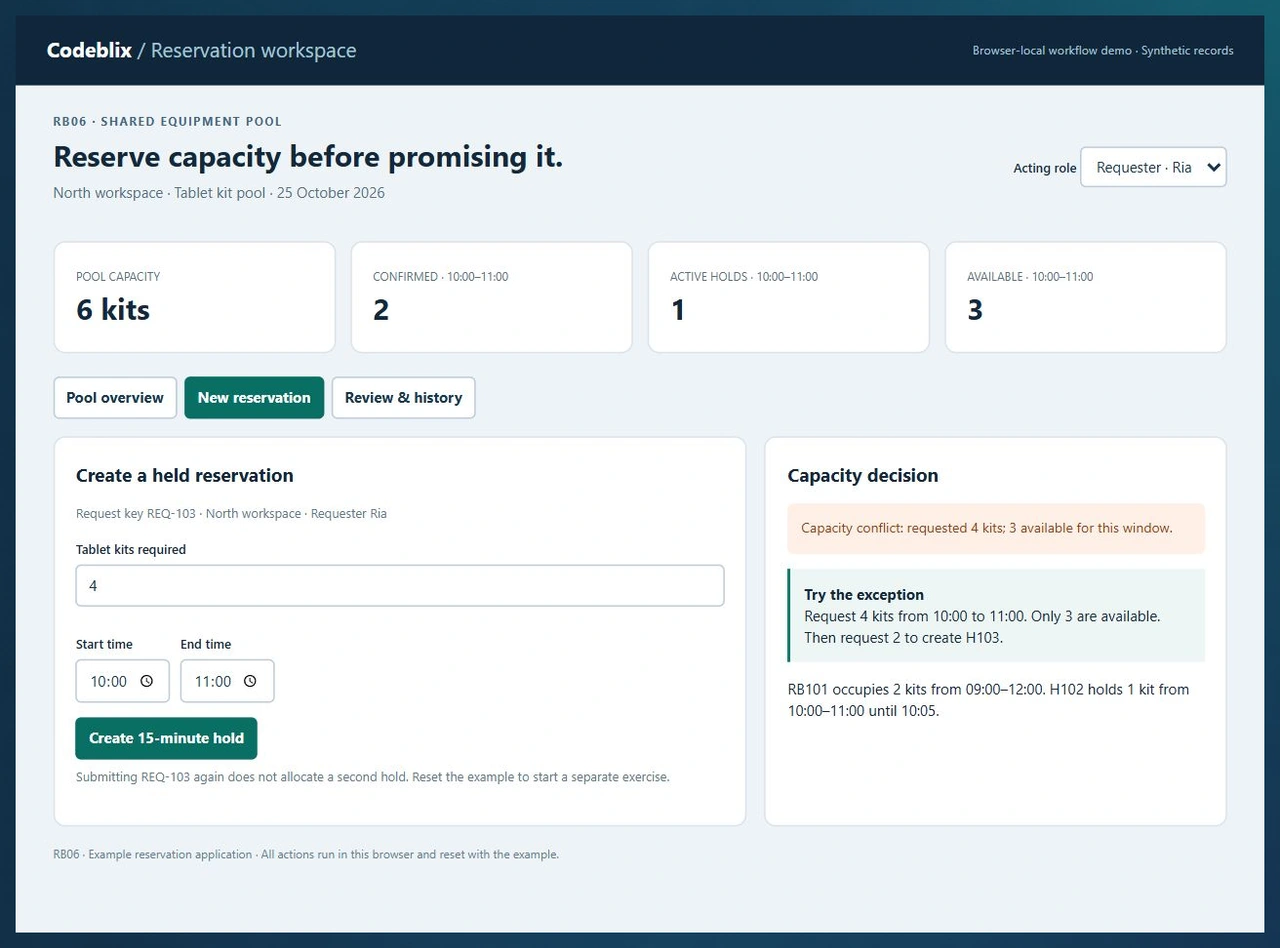Click the Active holds 10:00–11:00 card
The width and height of the screenshot is (1280, 948).
point(788,297)
